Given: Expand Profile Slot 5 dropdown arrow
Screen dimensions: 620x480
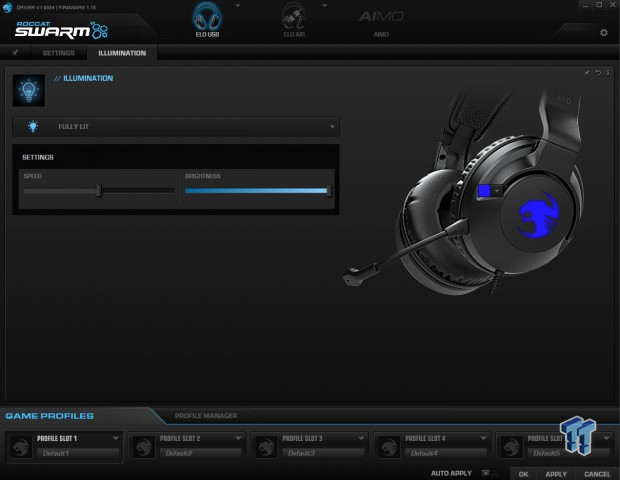Looking at the screenshot, I should (606, 438).
